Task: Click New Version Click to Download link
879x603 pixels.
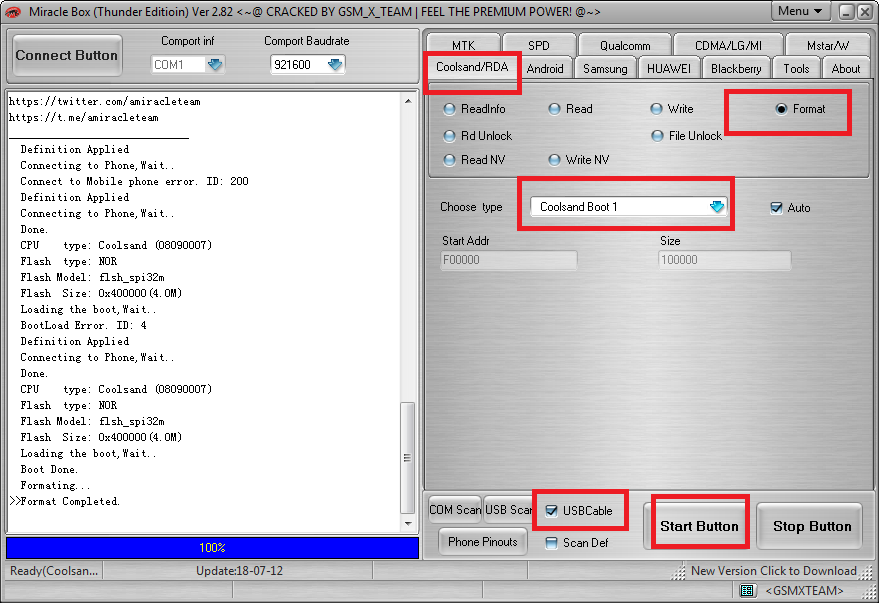Action: [x=774, y=570]
